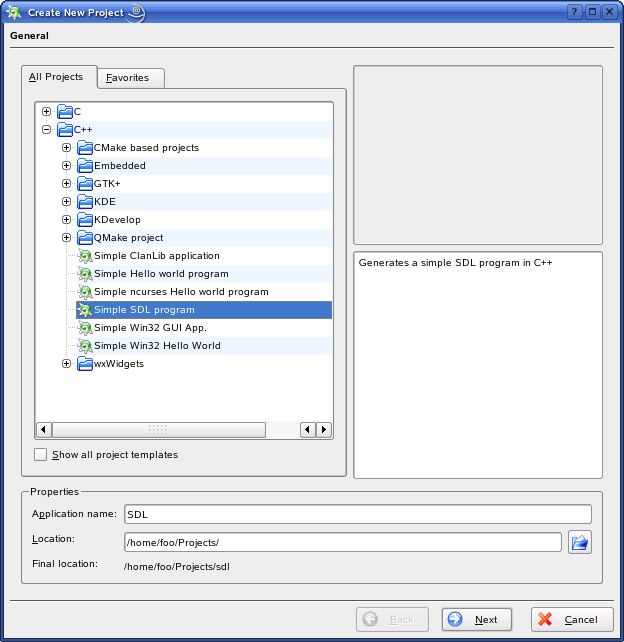Proceed with the Next button
This screenshot has width=624, height=642.
(477, 619)
